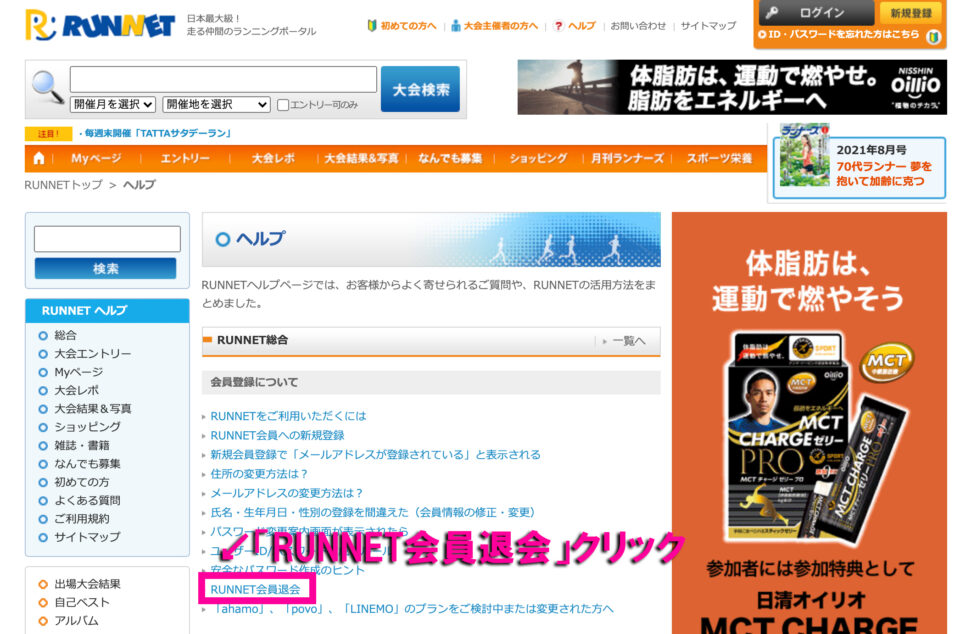Select 大会エントリー in the help sidebar

(92, 354)
